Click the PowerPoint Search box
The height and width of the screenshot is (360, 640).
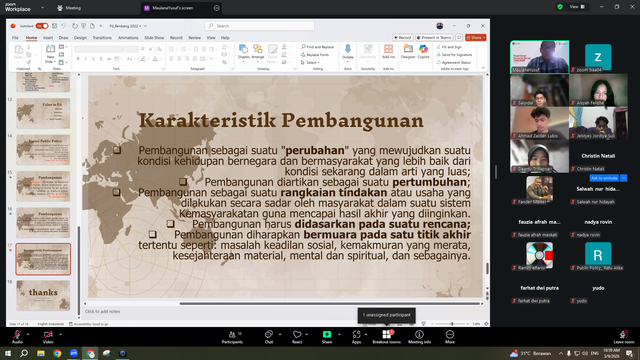260,26
